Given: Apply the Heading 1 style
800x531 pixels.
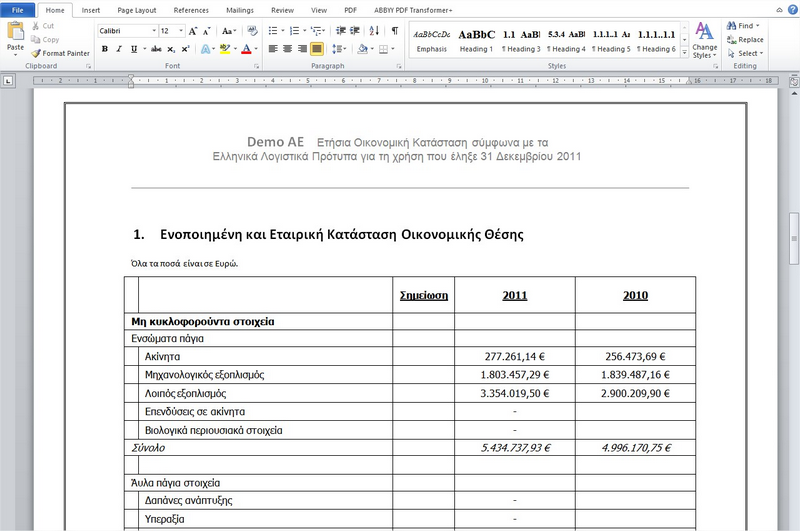Looking at the screenshot, I should coord(477,40).
